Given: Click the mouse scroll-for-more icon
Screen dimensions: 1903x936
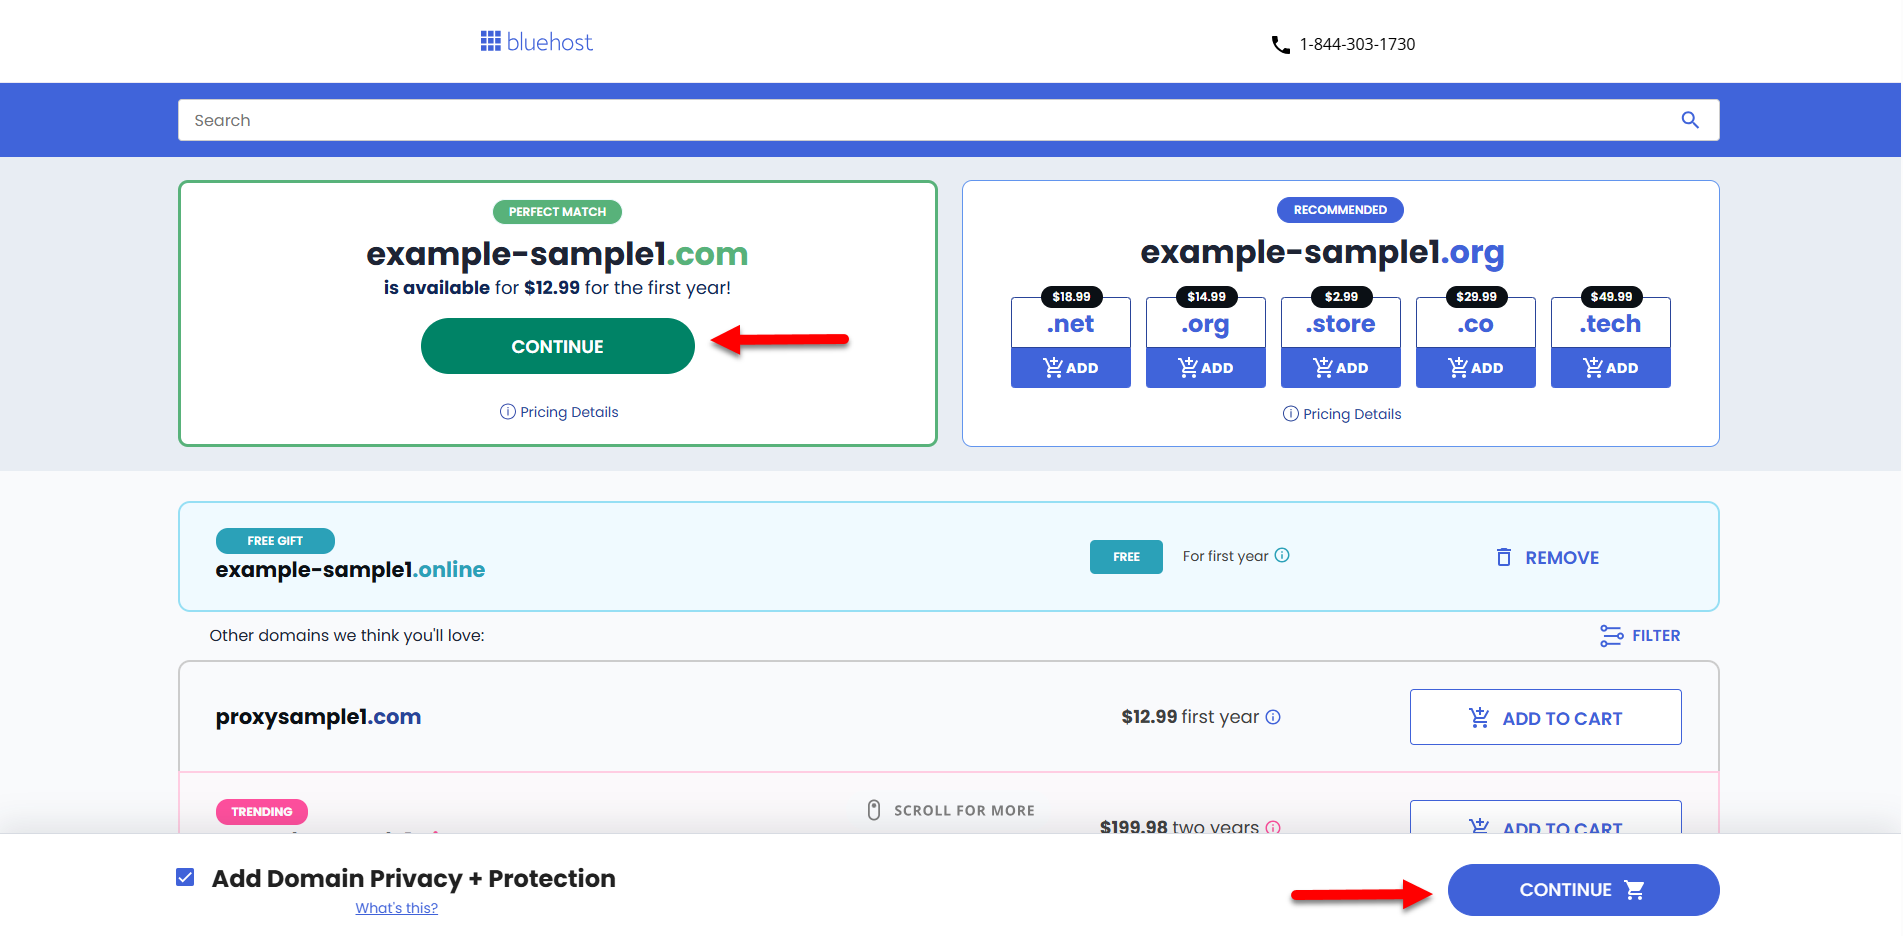Looking at the screenshot, I should [x=874, y=810].
